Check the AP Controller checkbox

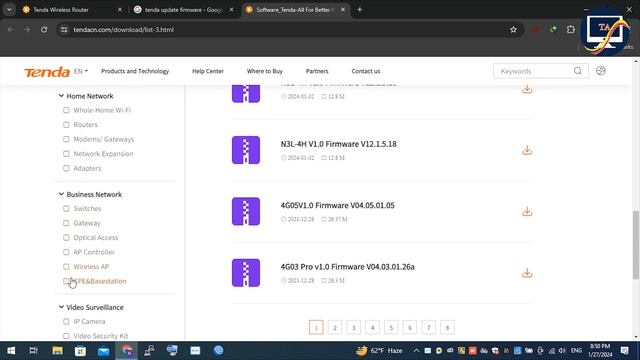(66, 252)
